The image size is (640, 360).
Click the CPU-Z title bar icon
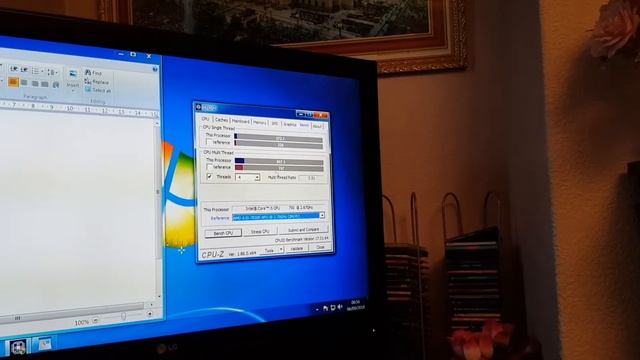[198, 107]
